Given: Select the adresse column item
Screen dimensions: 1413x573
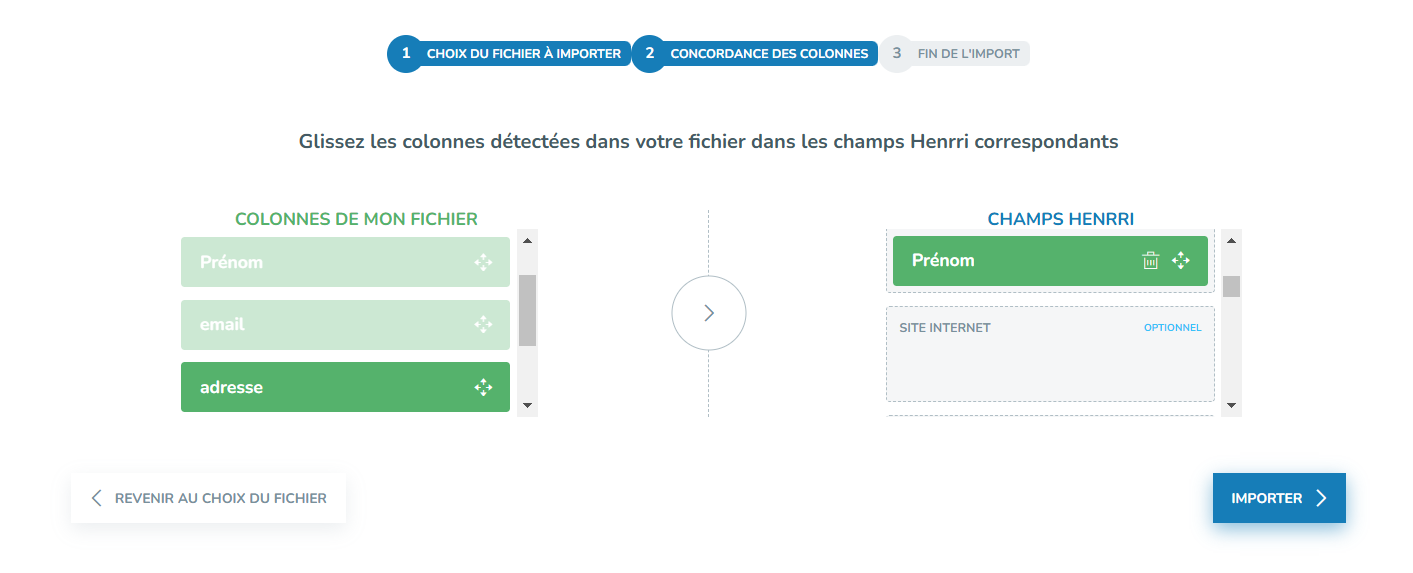Looking at the screenshot, I should point(345,387).
